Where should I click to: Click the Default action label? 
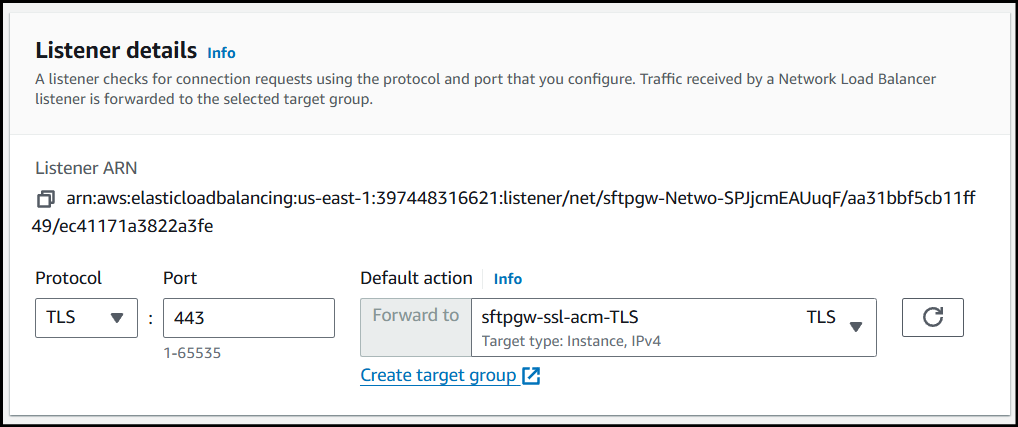416,278
